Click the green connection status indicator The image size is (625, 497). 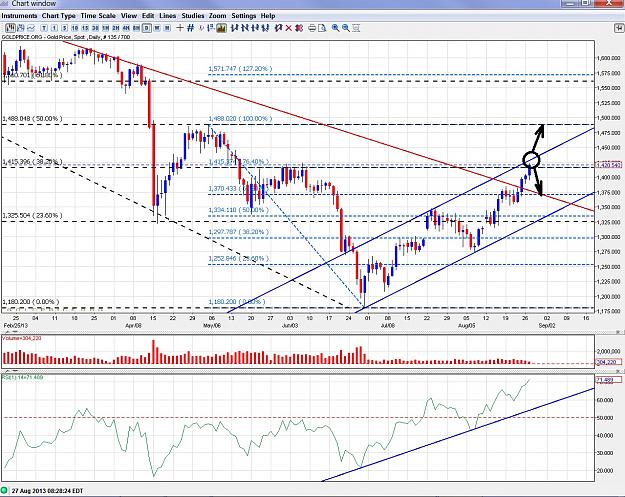click(x=4, y=490)
